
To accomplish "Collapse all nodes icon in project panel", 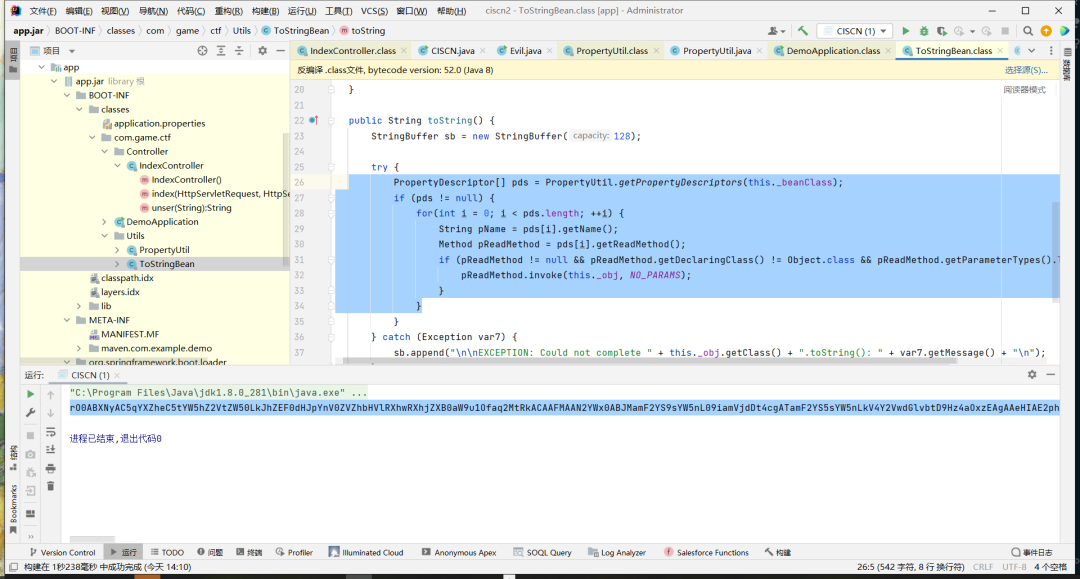I will (239, 51).
